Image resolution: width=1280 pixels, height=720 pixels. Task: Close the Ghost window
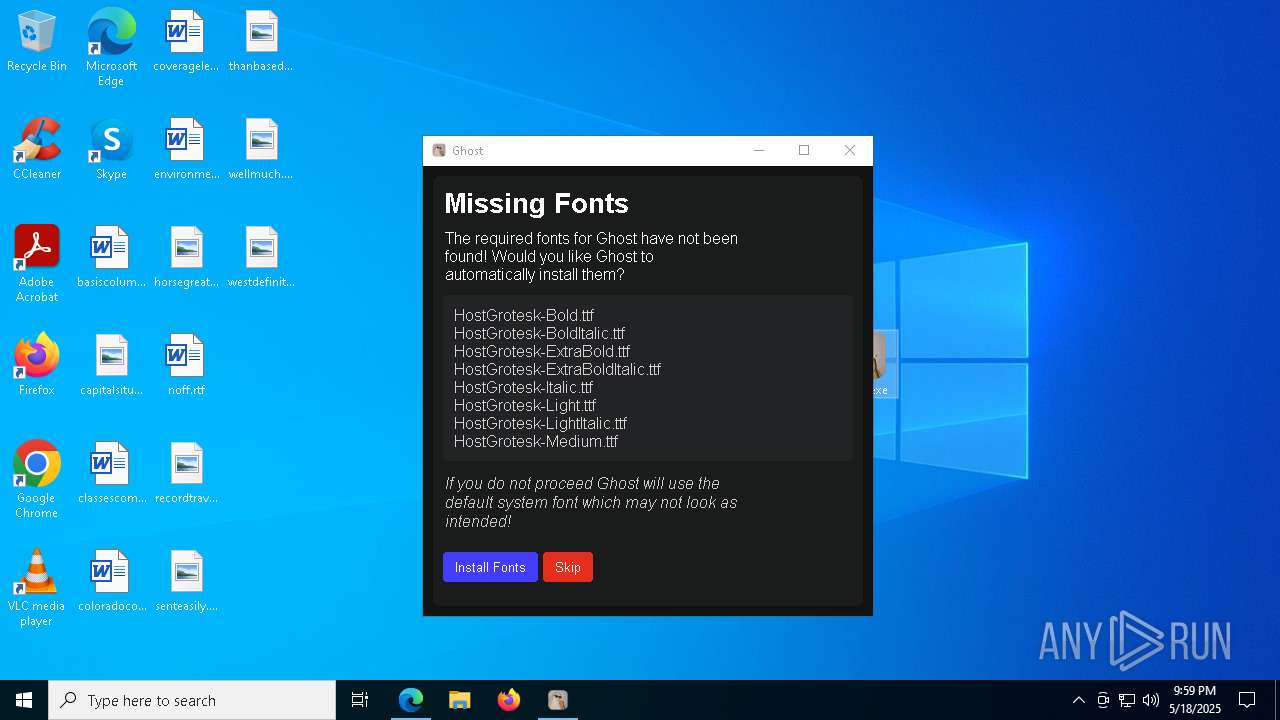click(x=850, y=150)
